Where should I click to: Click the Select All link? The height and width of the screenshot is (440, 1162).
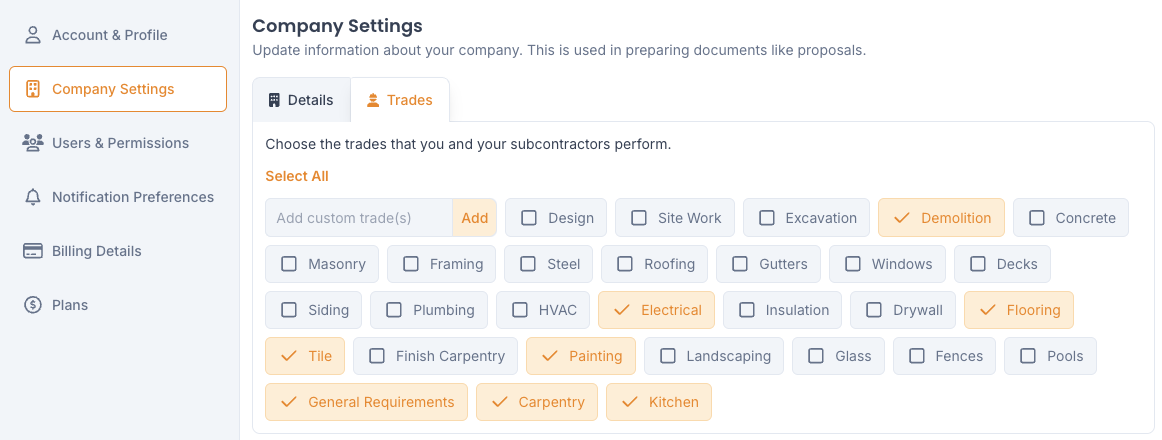pos(296,176)
